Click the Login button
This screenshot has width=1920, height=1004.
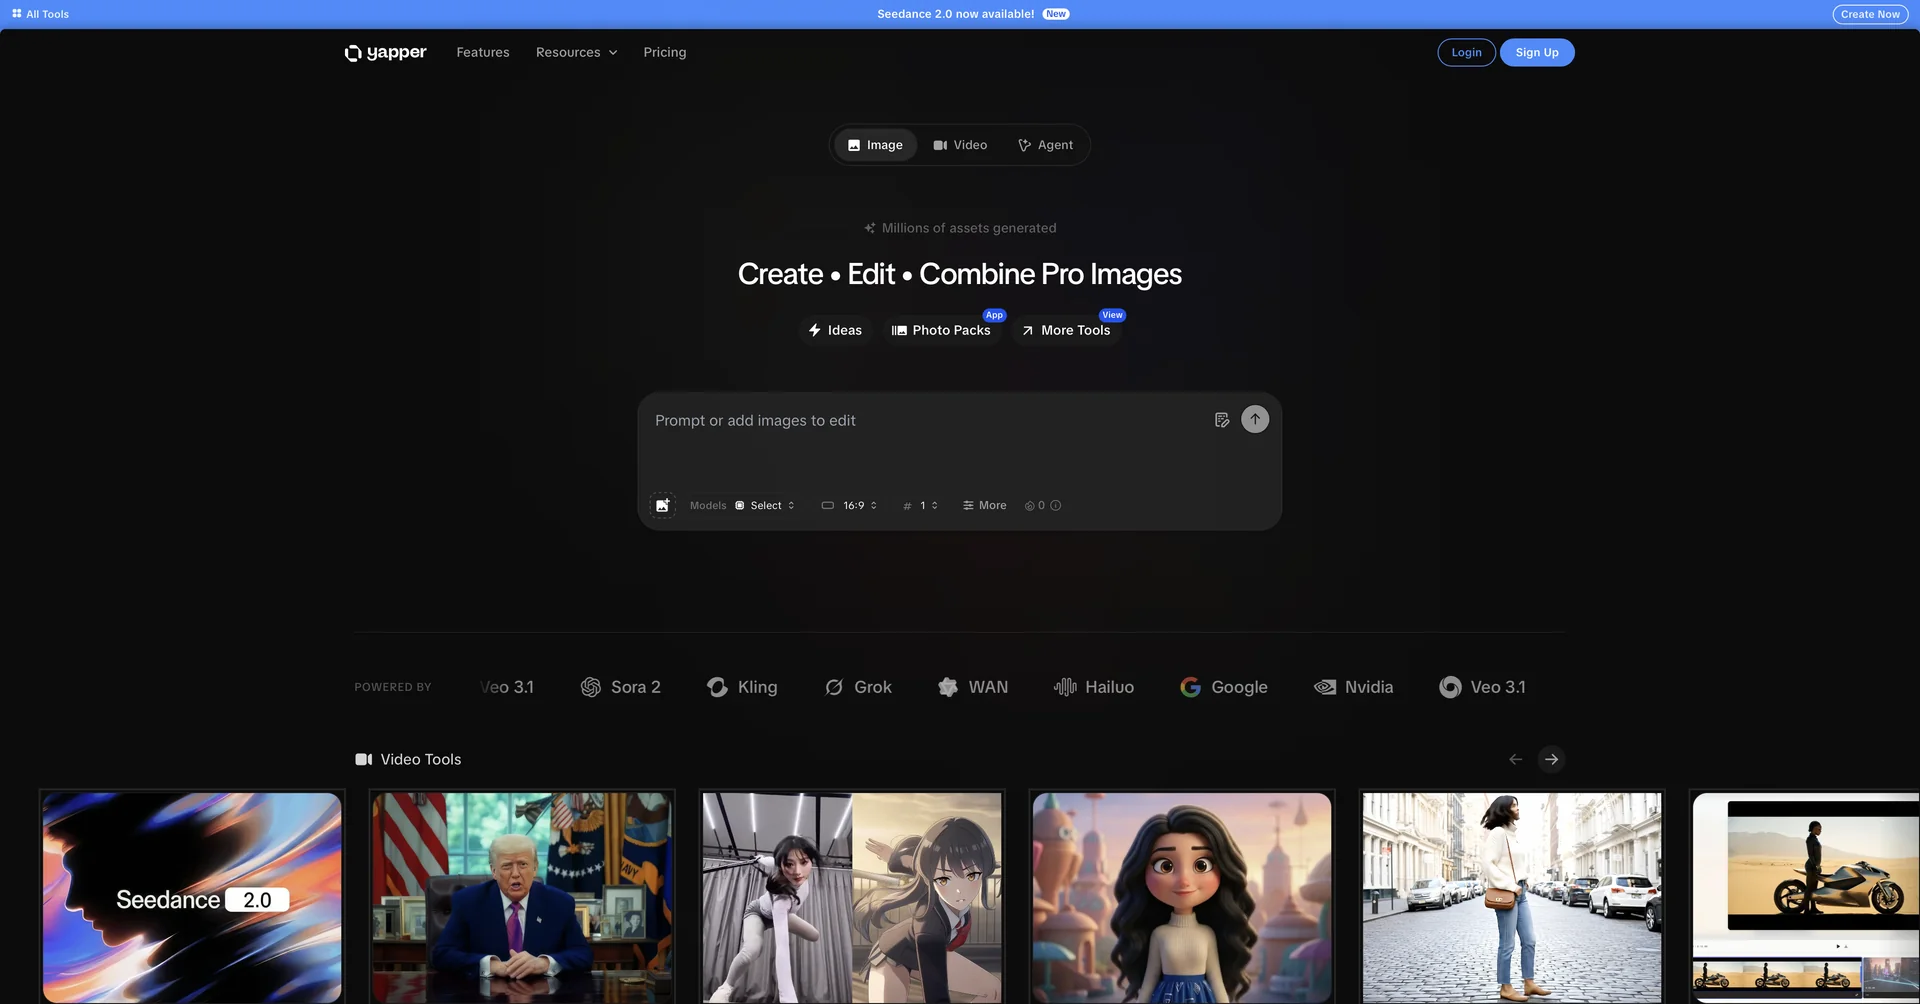[x=1466, y=53]
